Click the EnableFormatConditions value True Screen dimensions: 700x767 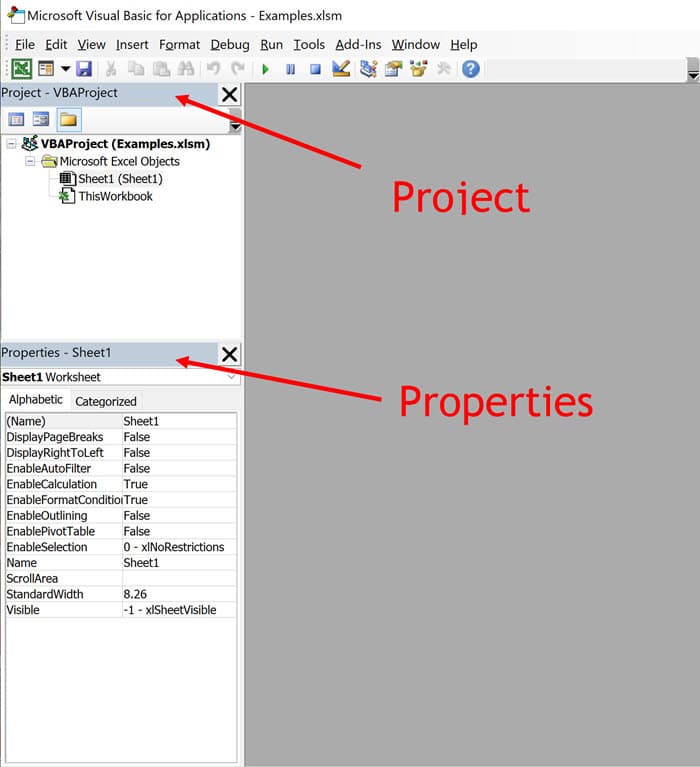179,499
